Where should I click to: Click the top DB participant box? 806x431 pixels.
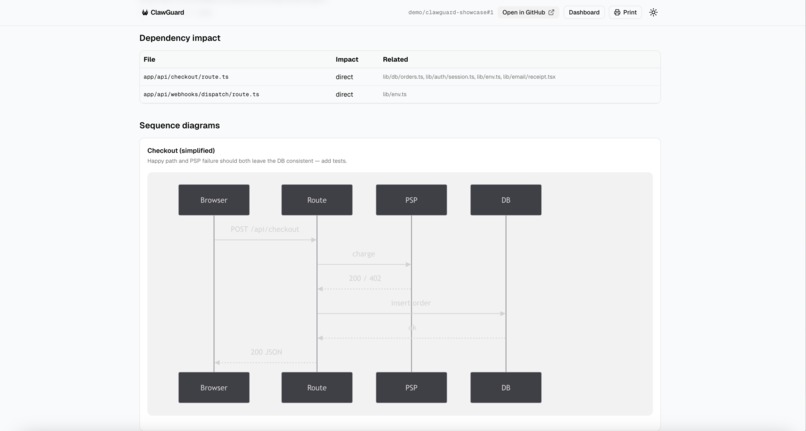pyautogui.click(x=506, y=200)
